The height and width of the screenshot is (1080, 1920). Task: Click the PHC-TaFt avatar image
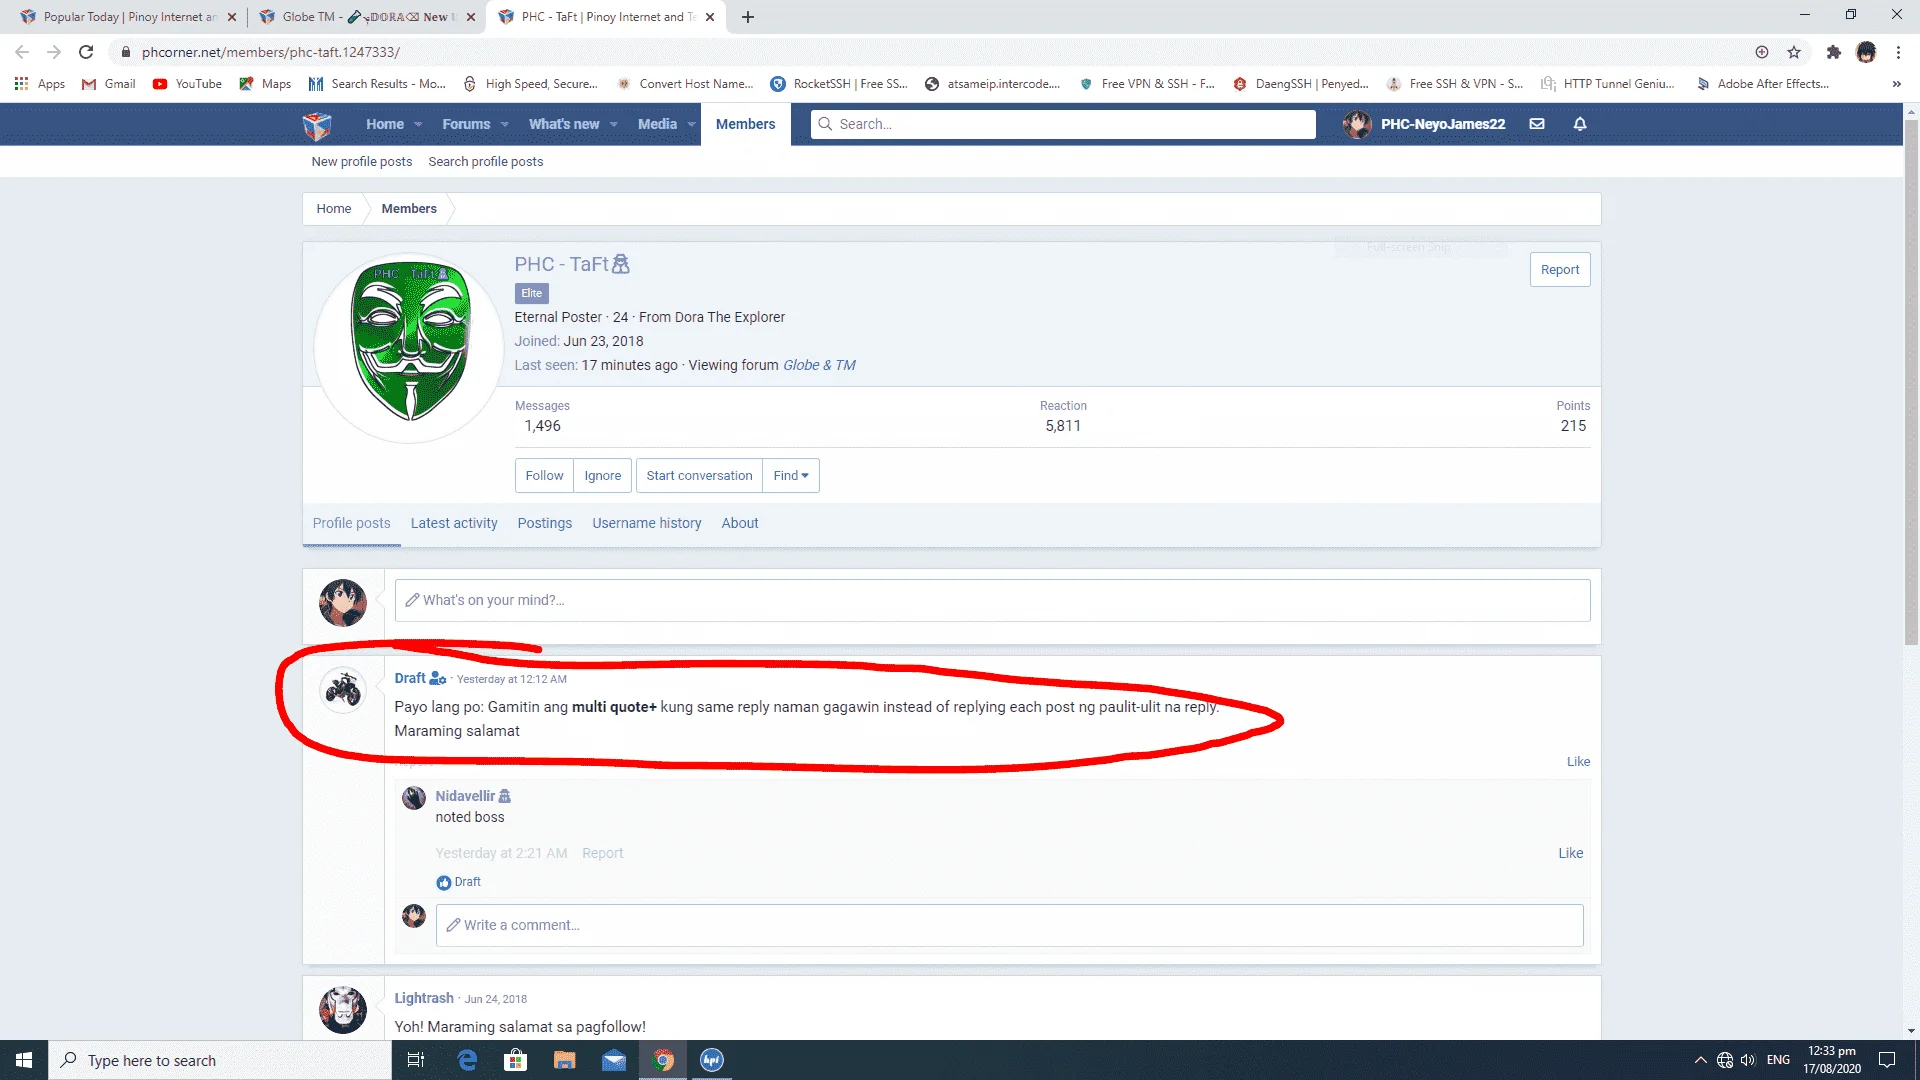pyautogui.click(x=410, y=348)
